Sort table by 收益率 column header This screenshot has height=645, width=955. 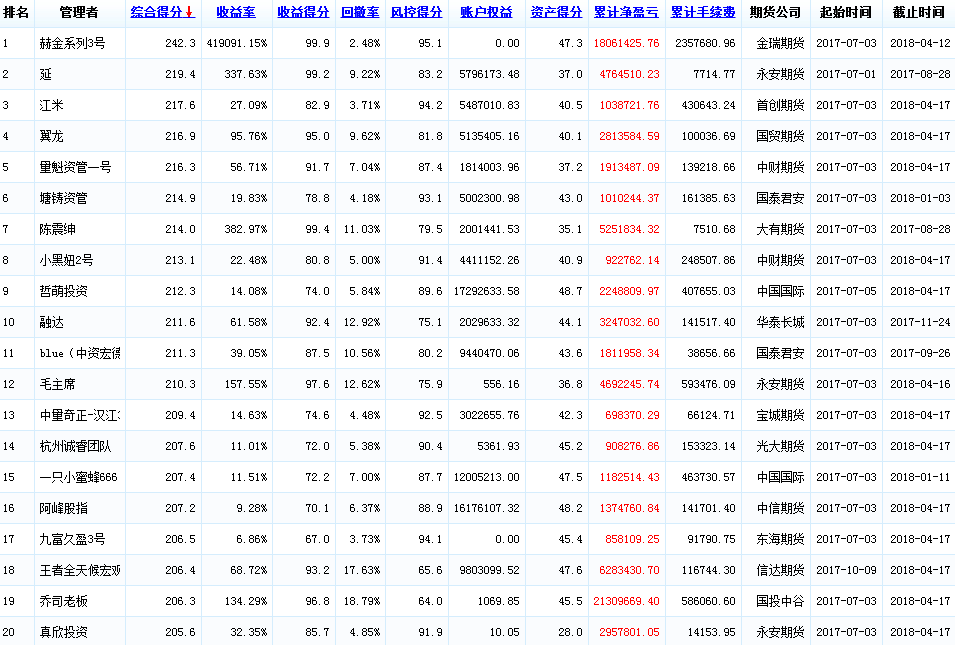[x=235, y=13]
